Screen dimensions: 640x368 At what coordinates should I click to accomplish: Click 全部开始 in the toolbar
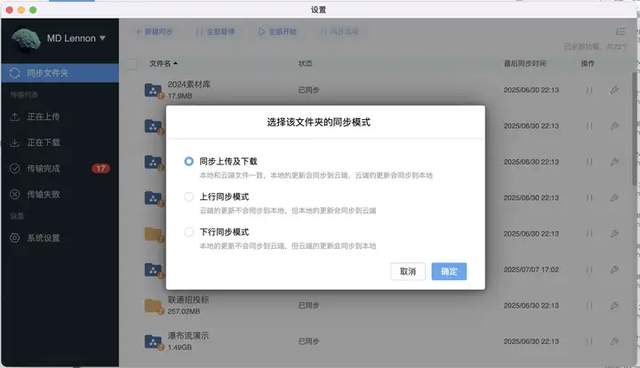coord(277,31)
